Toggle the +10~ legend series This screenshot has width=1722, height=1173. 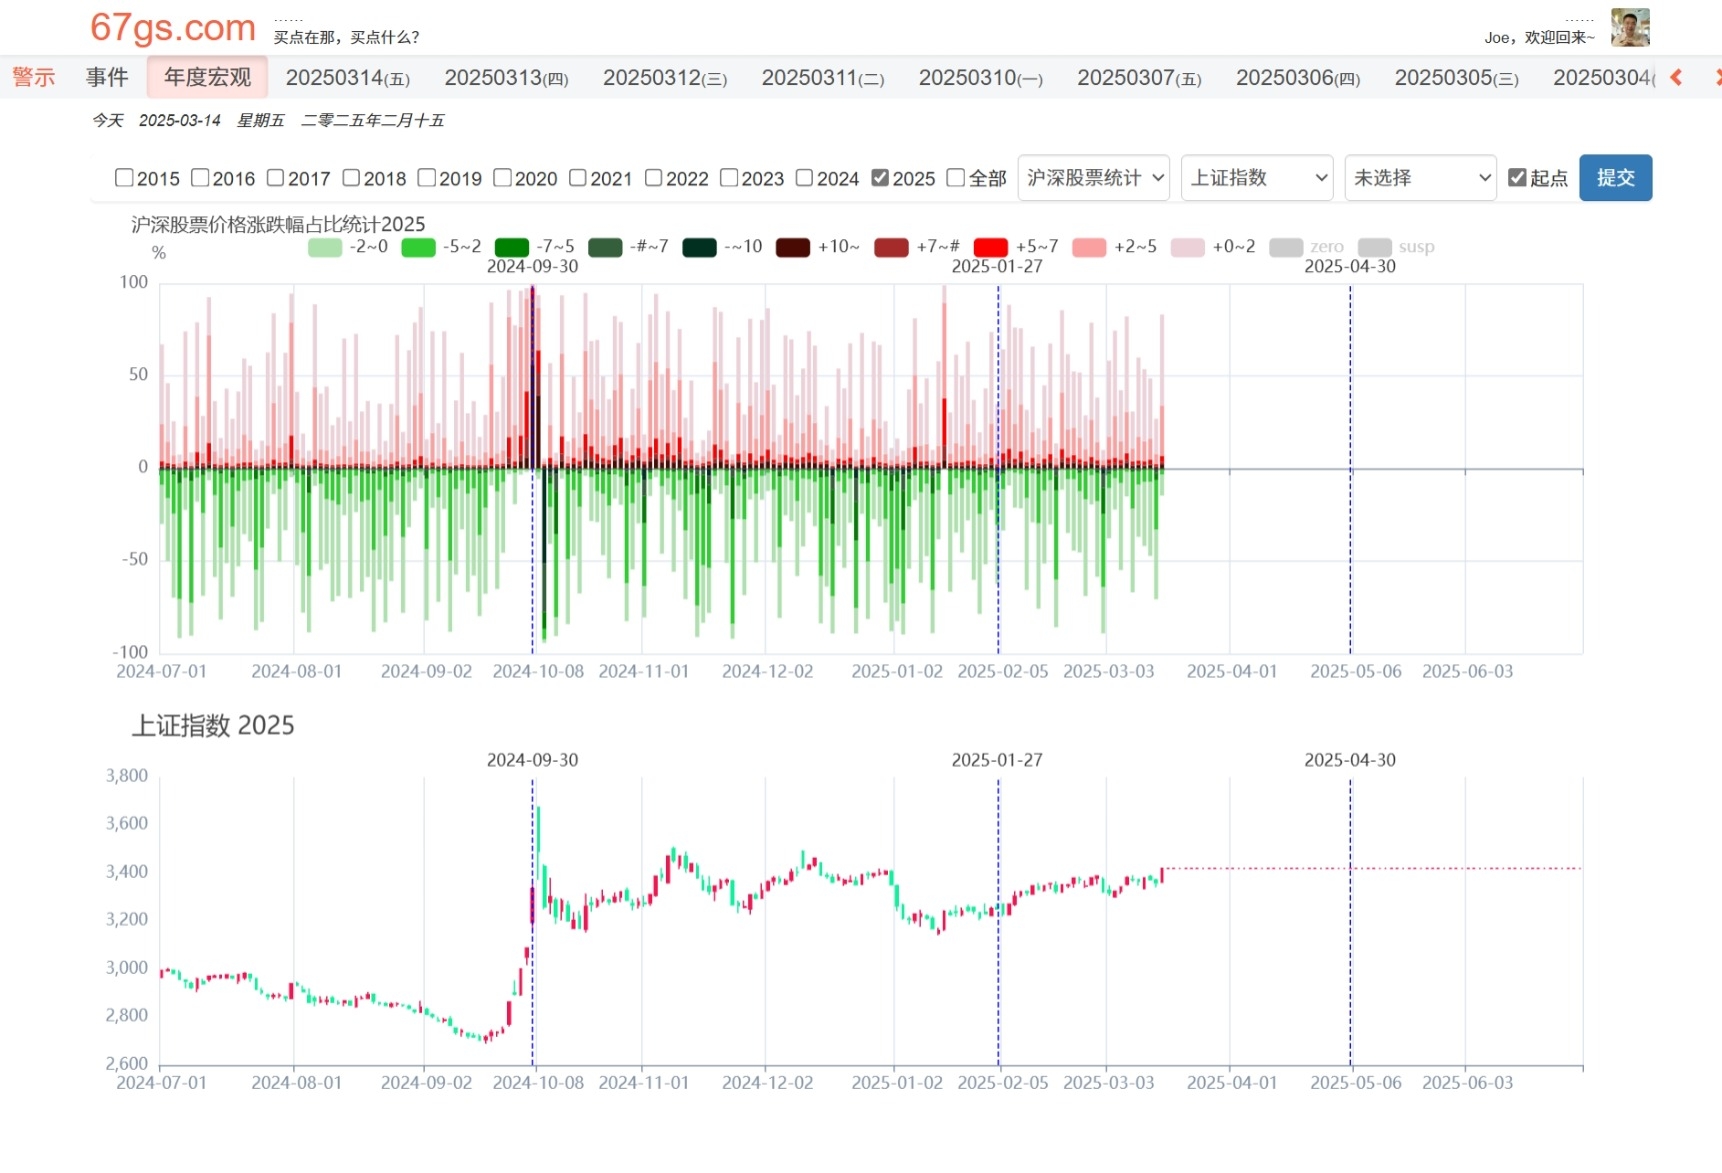point(818,247)
